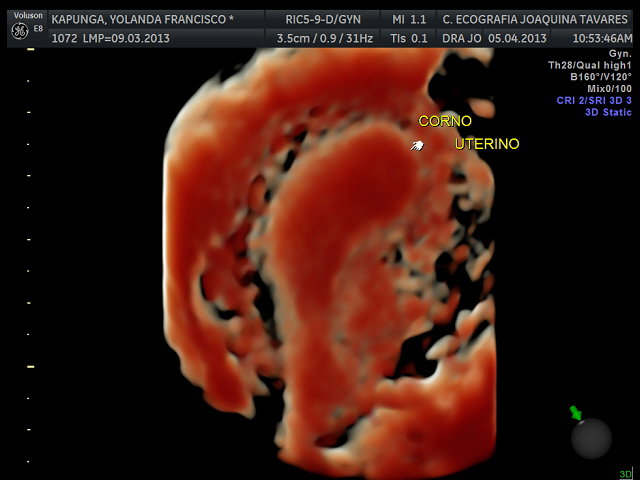Select the UTERINO annotation label

tap(487, 144)
